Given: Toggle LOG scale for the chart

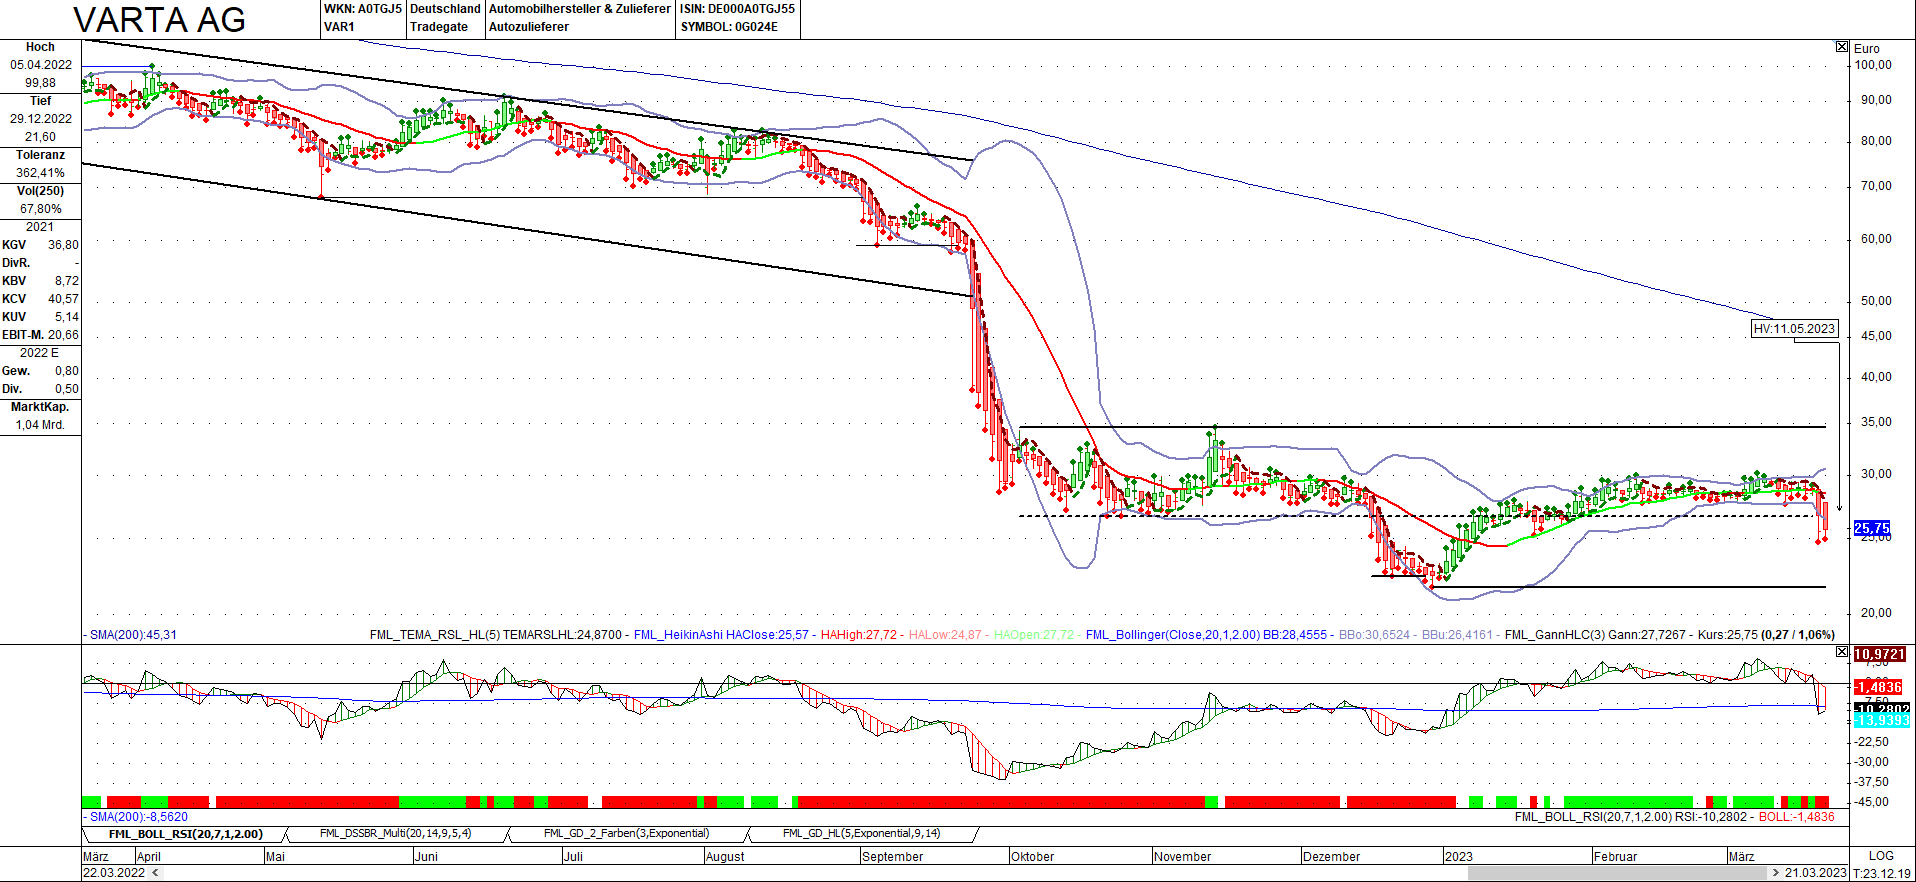Looking at the screenshot, I should [x=1880, y=856].
